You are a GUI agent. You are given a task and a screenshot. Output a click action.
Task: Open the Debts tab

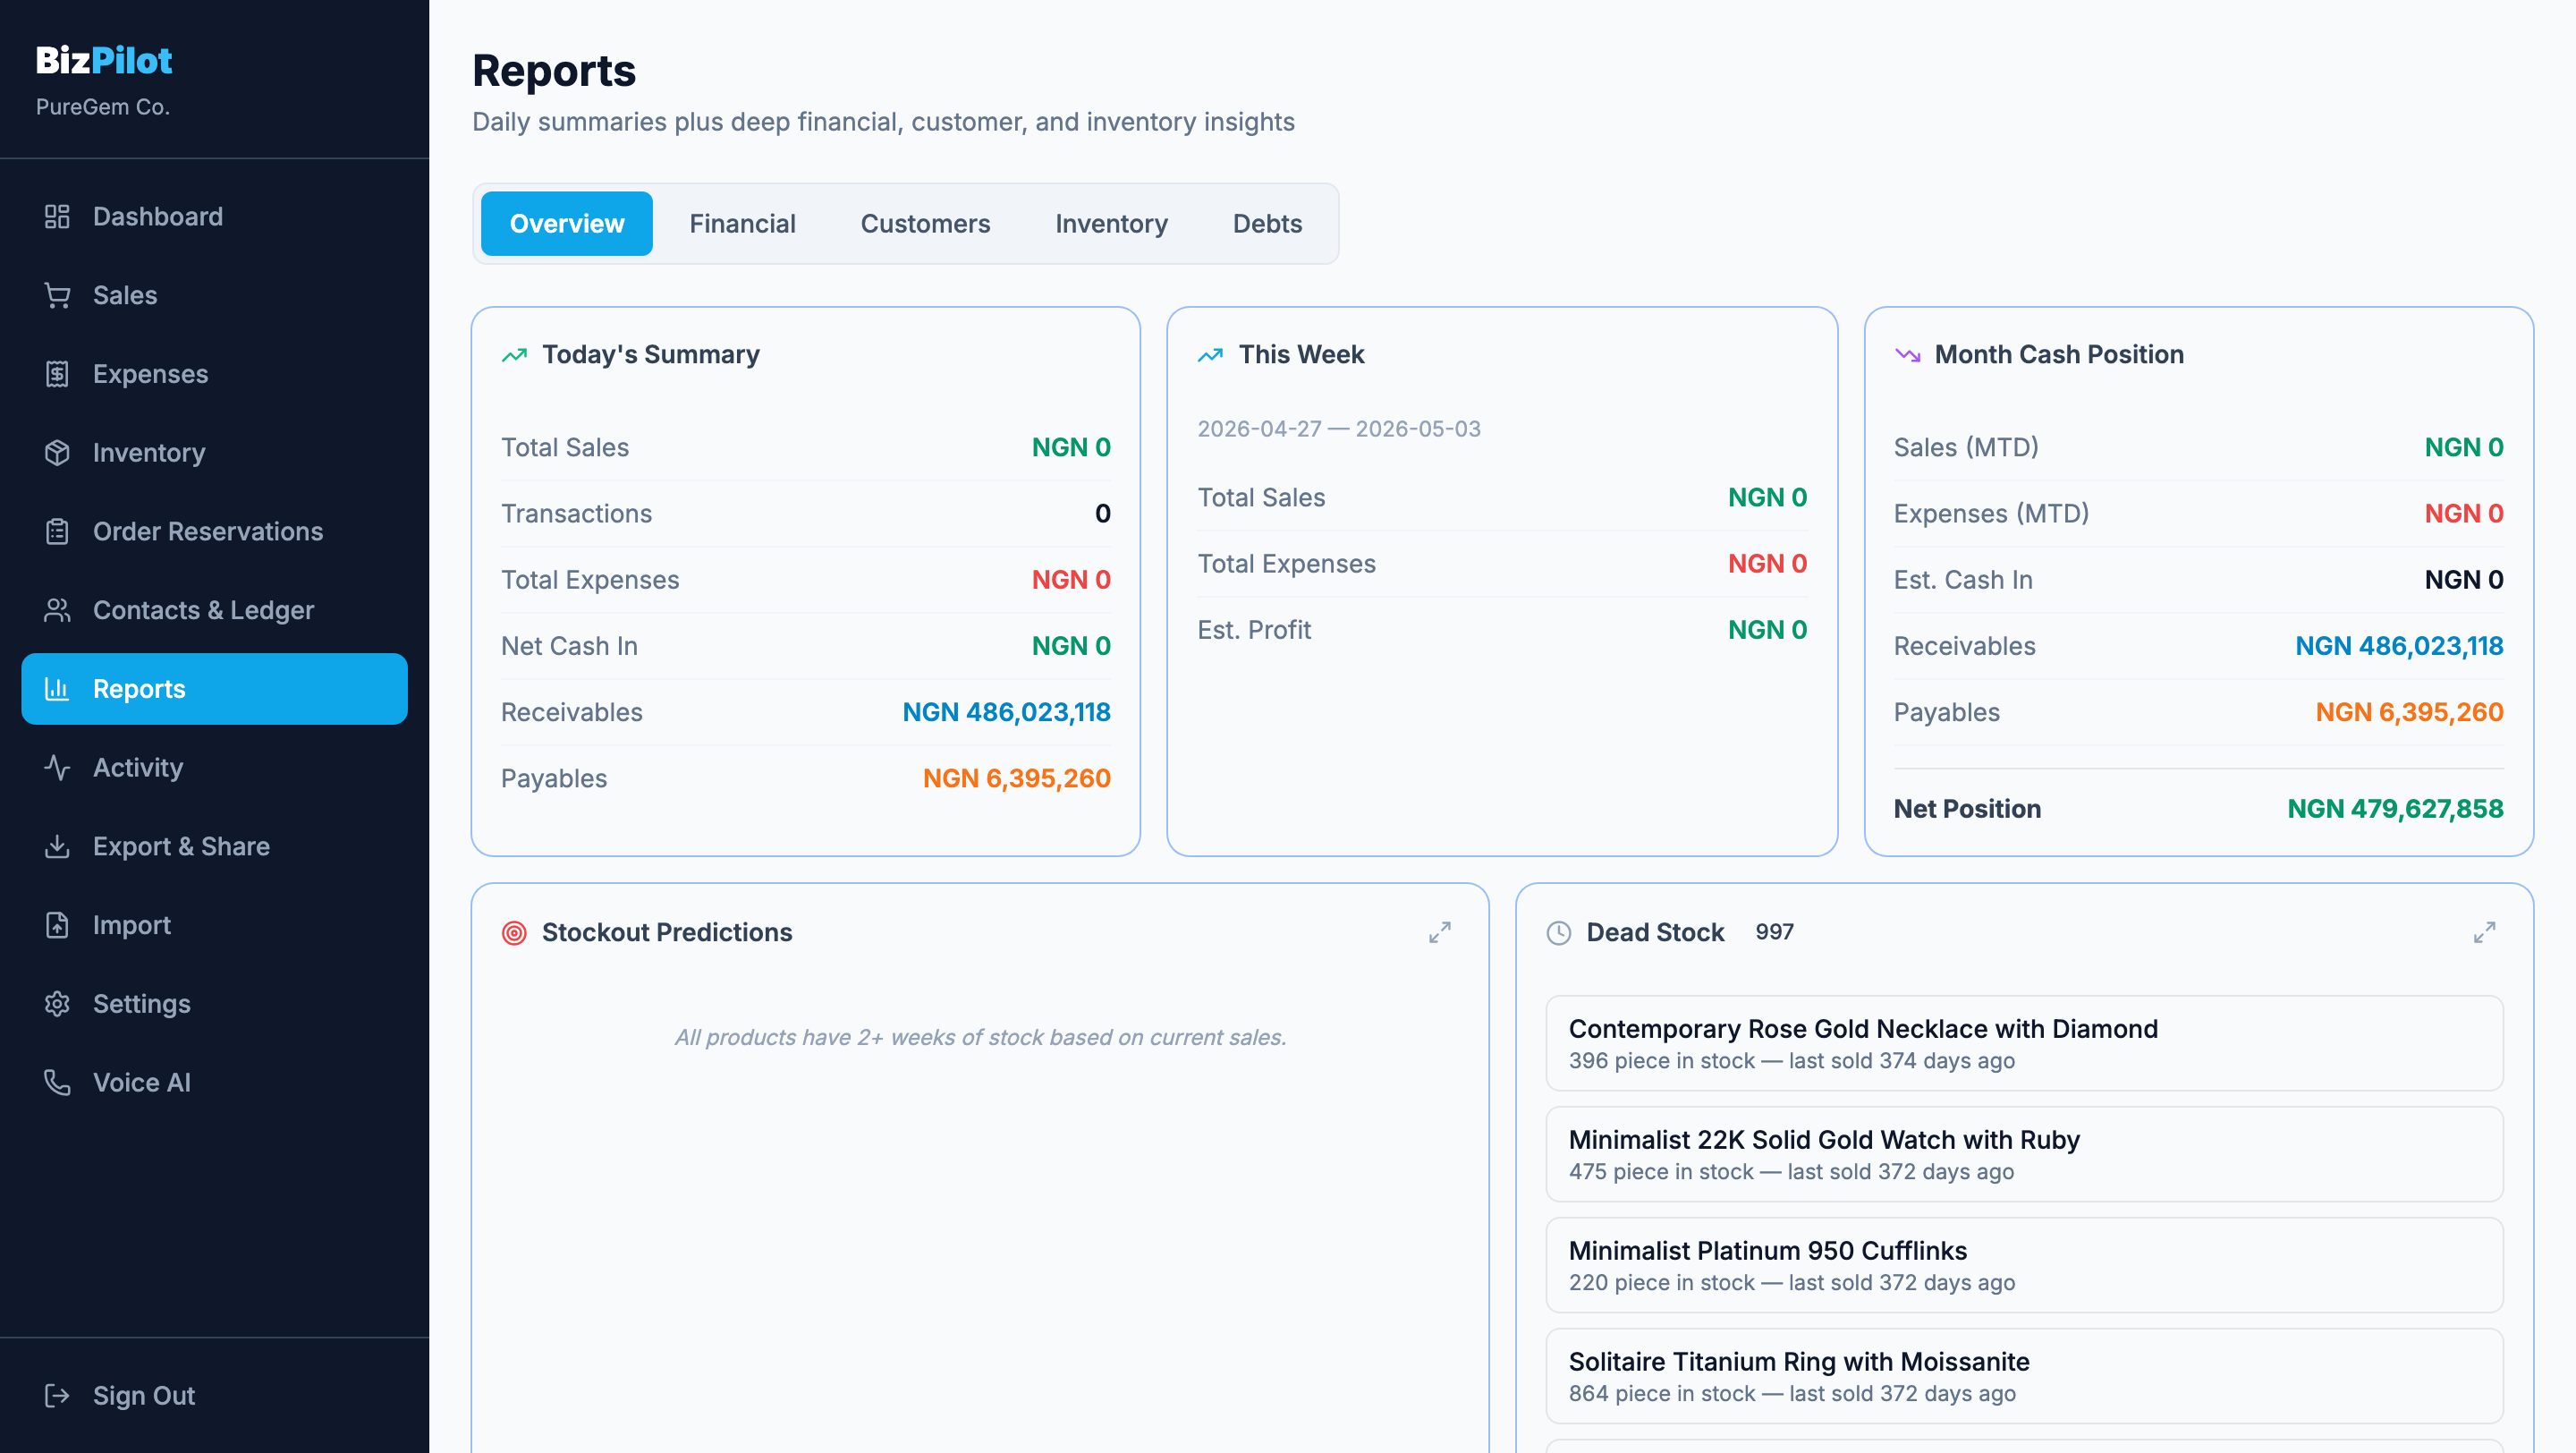pos(1267,224)
